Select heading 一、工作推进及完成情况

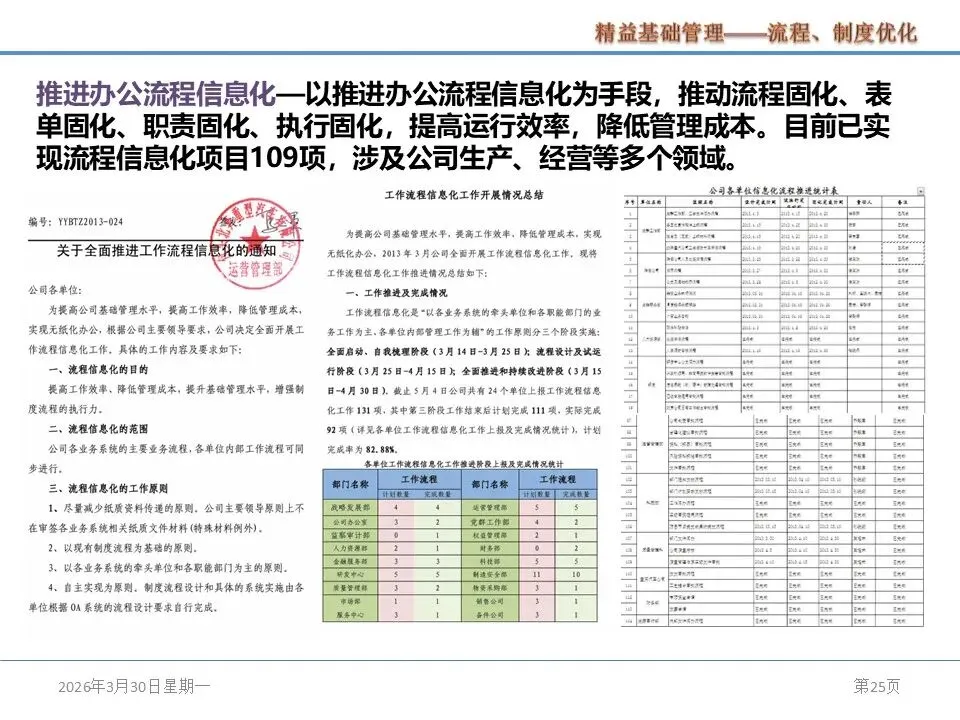pyautogui.click(x=396, y=293)
